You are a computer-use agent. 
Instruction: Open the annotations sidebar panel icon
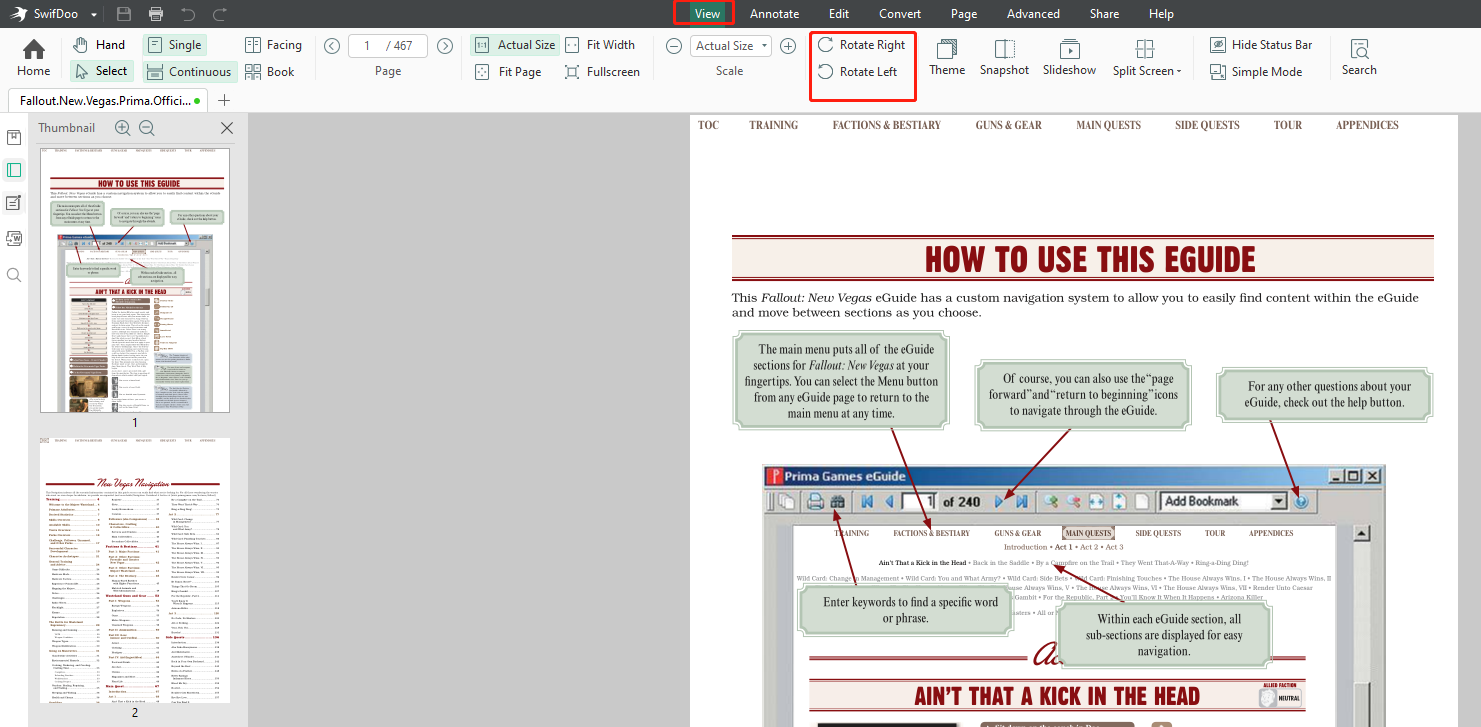(x=14, y=203)
